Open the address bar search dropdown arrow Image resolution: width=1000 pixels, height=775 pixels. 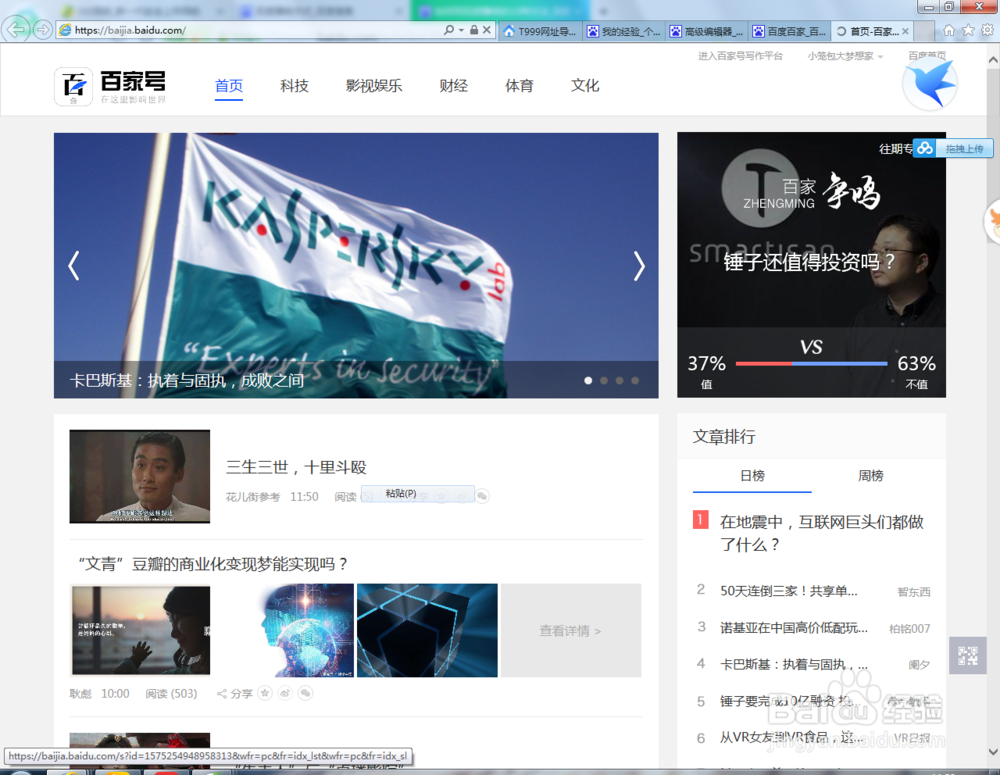(461, 30)
